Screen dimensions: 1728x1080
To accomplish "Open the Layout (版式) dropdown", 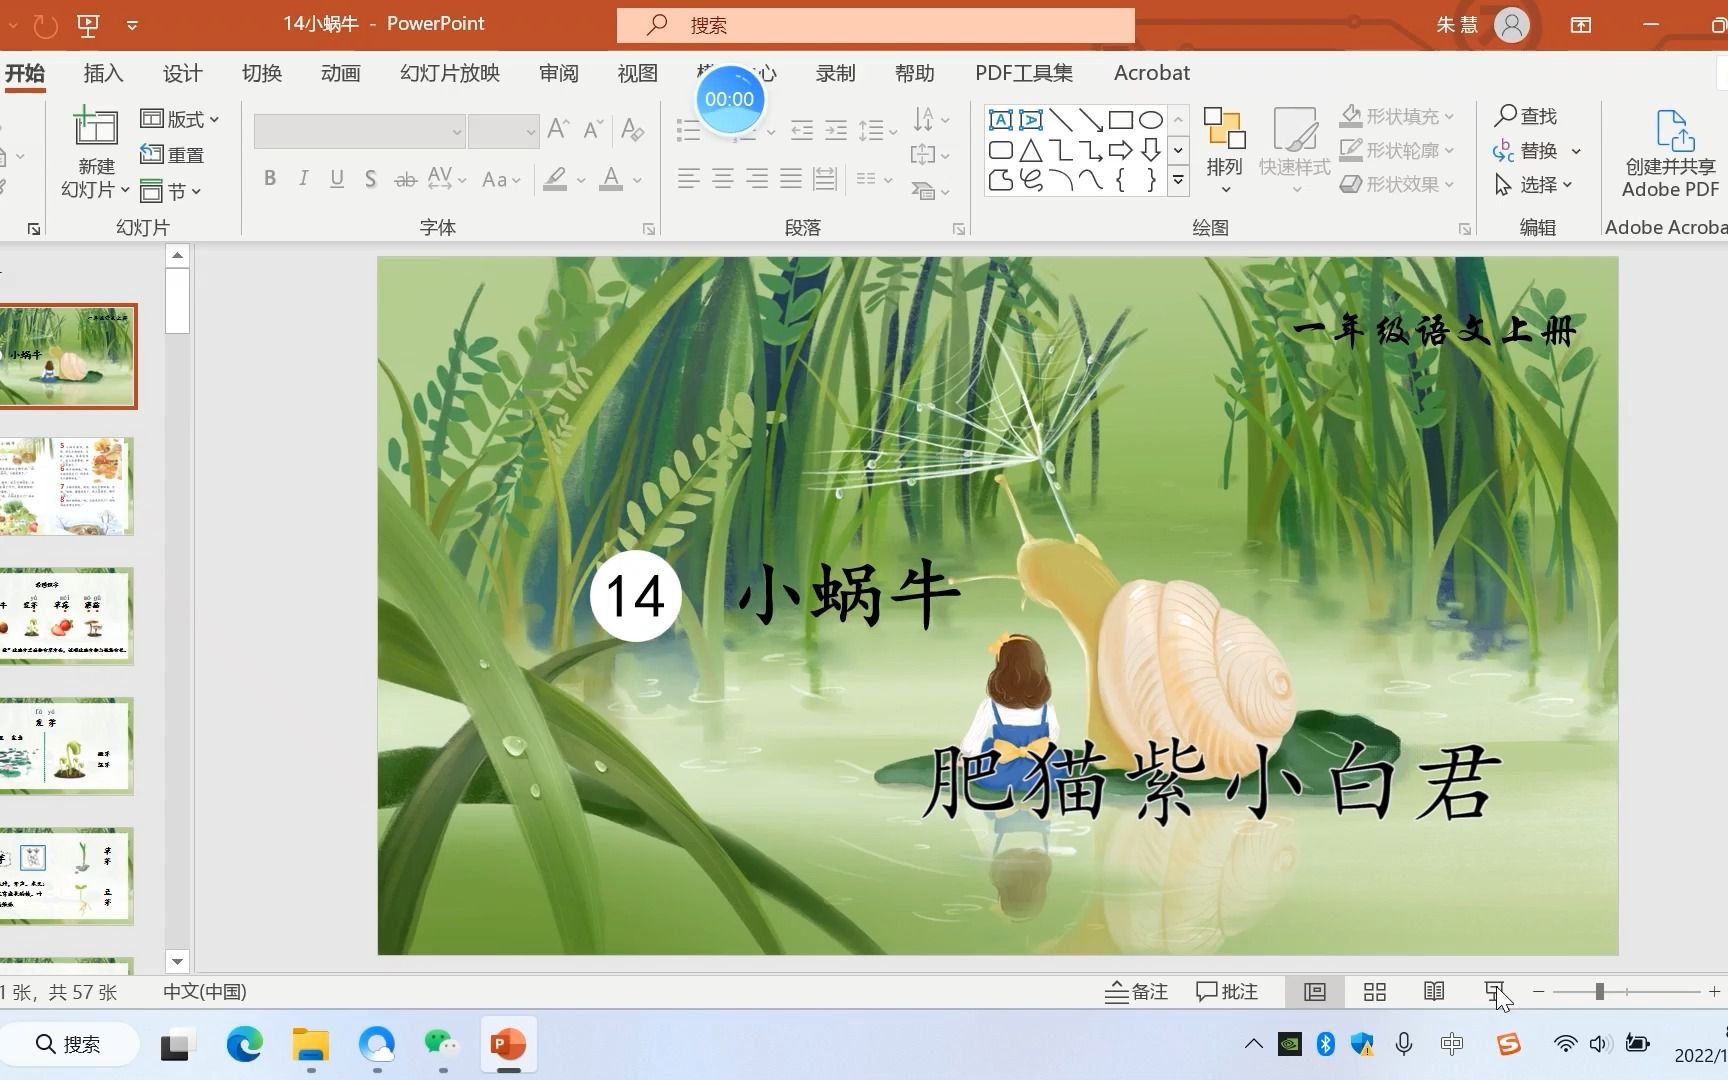I will 180,119.
